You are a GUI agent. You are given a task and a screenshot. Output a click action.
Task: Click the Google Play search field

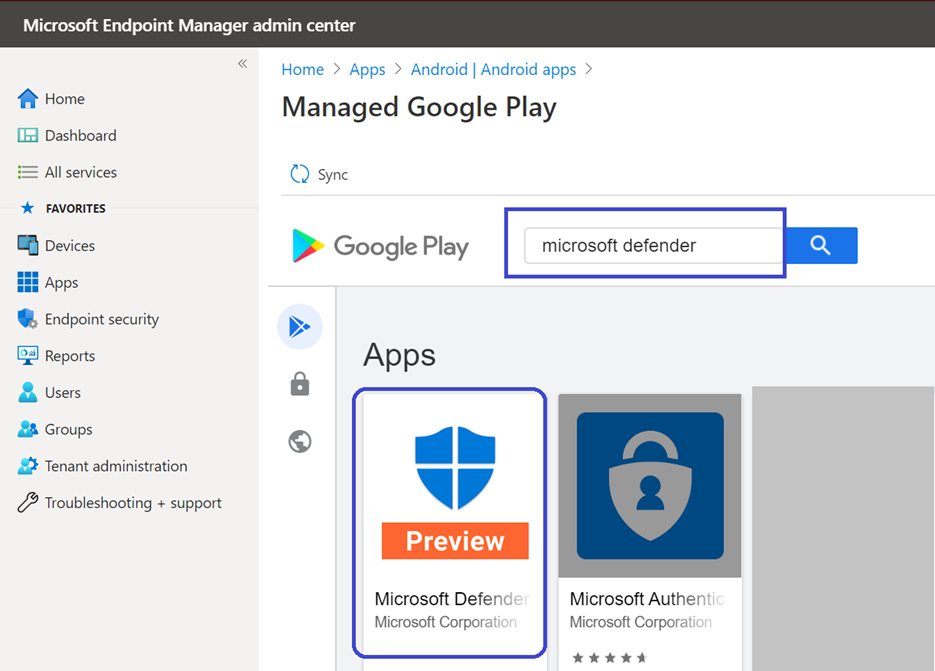tap(652, 245)
